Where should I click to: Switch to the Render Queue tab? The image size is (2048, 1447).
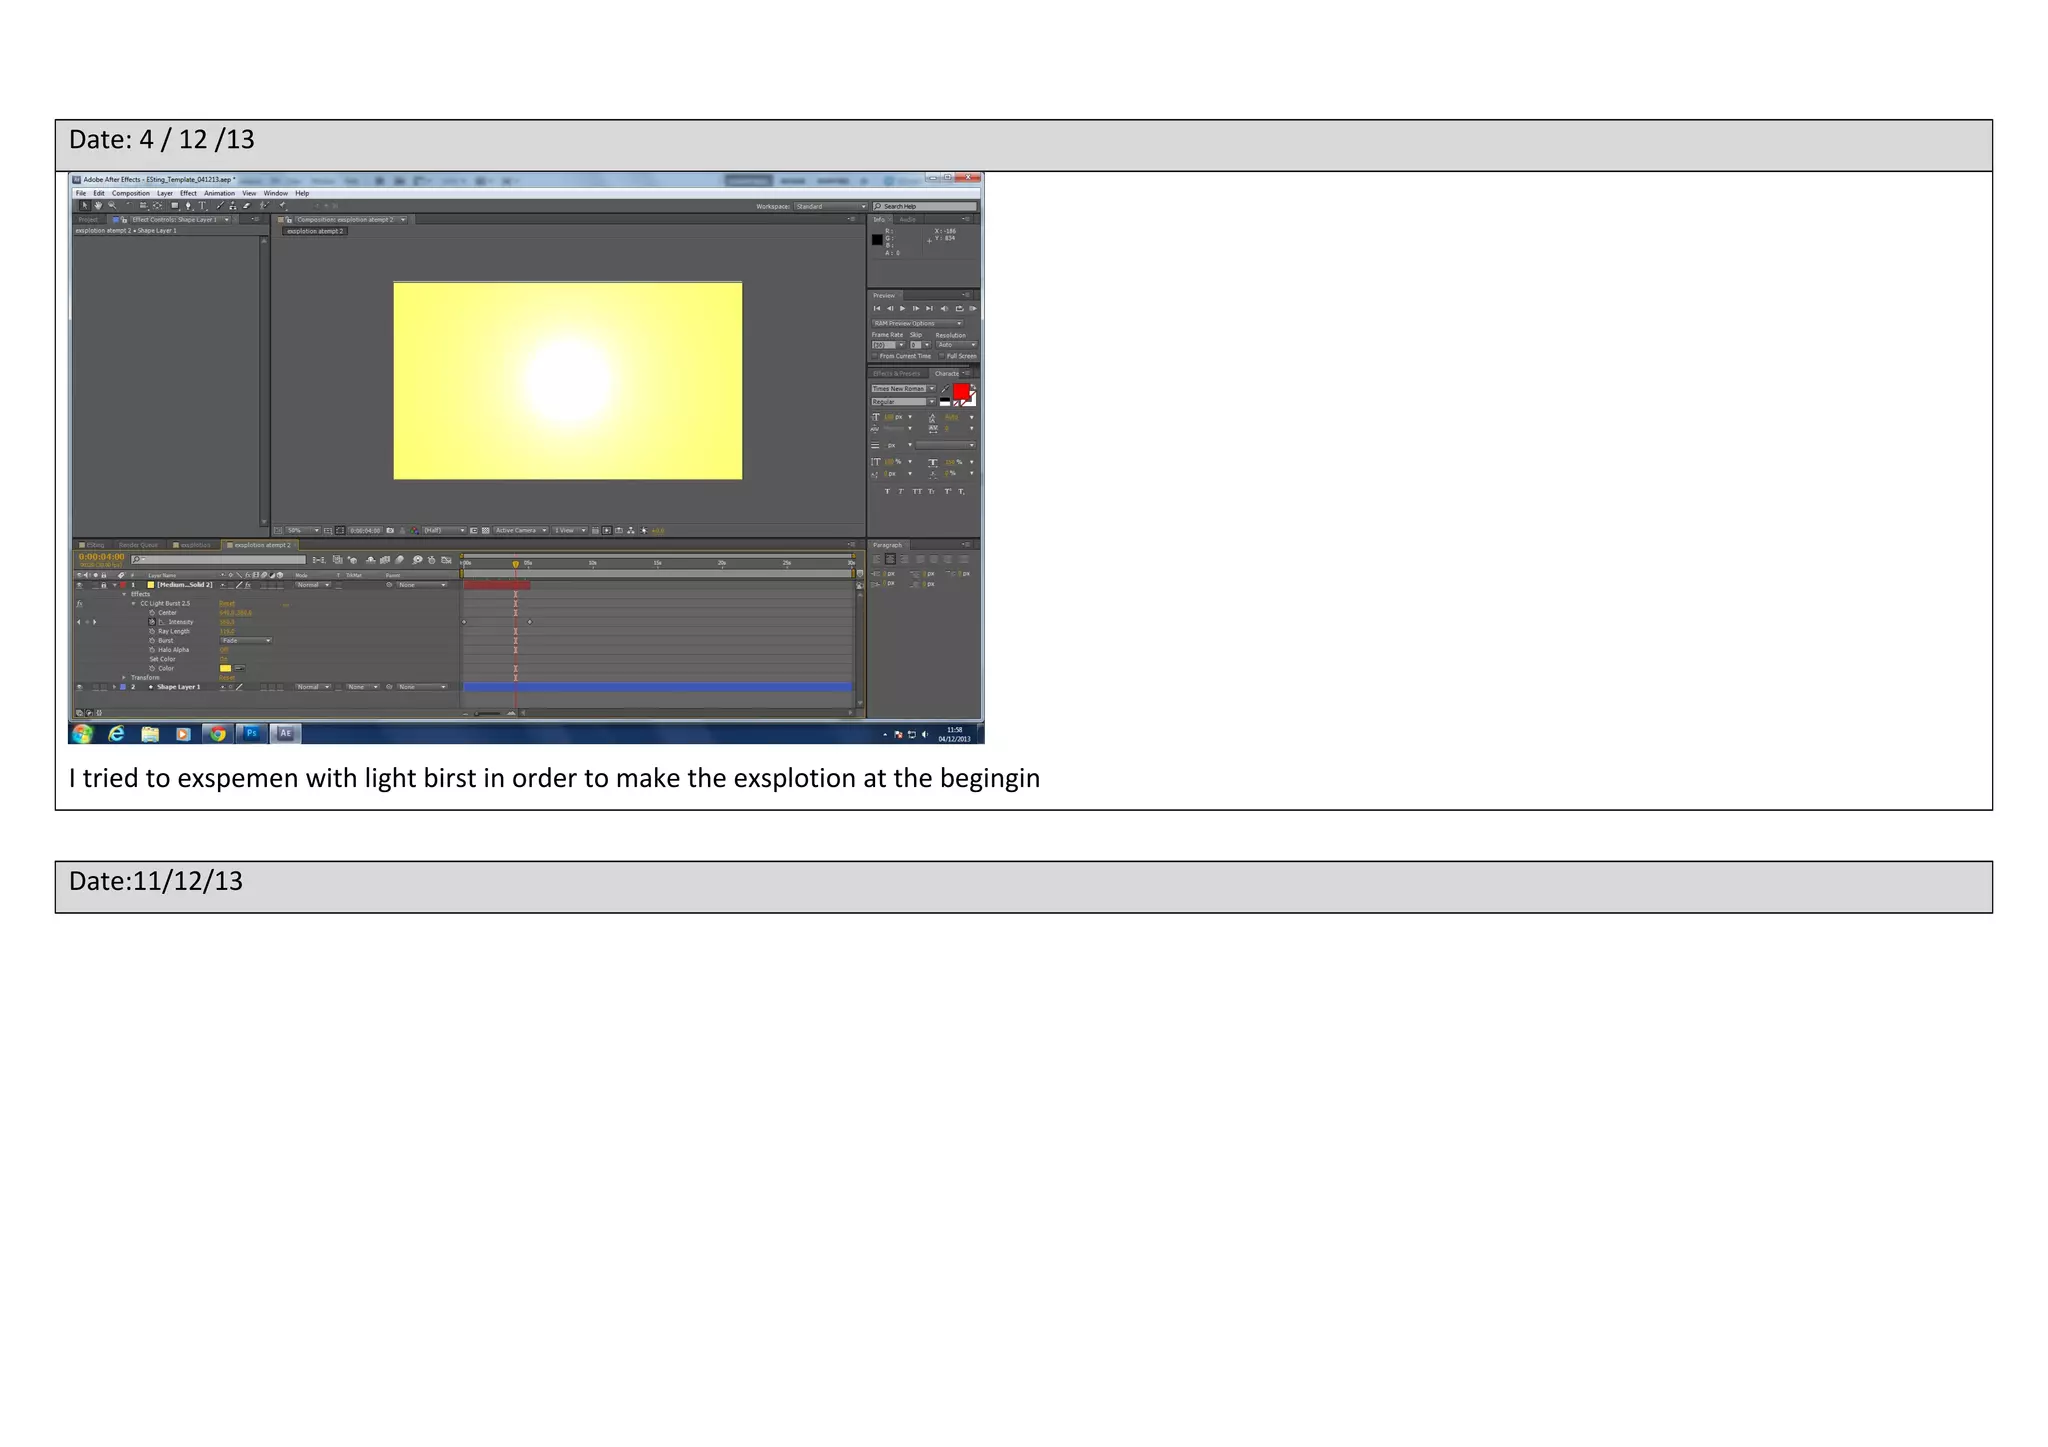point(138,545)
